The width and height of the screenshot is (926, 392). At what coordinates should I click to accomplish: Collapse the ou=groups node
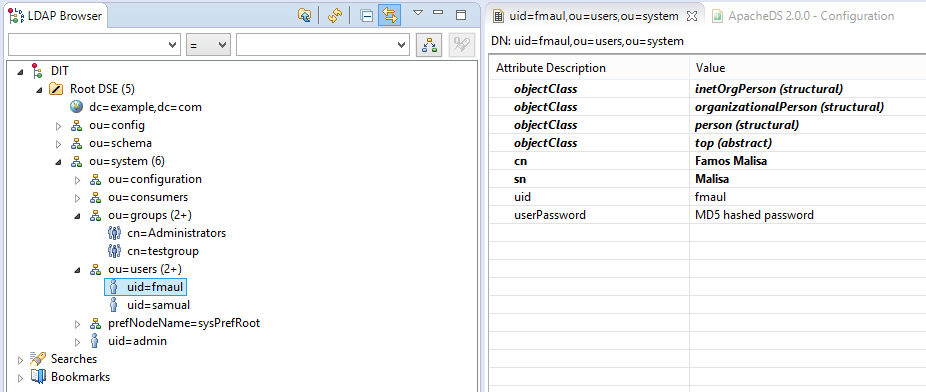coord(77,216)
